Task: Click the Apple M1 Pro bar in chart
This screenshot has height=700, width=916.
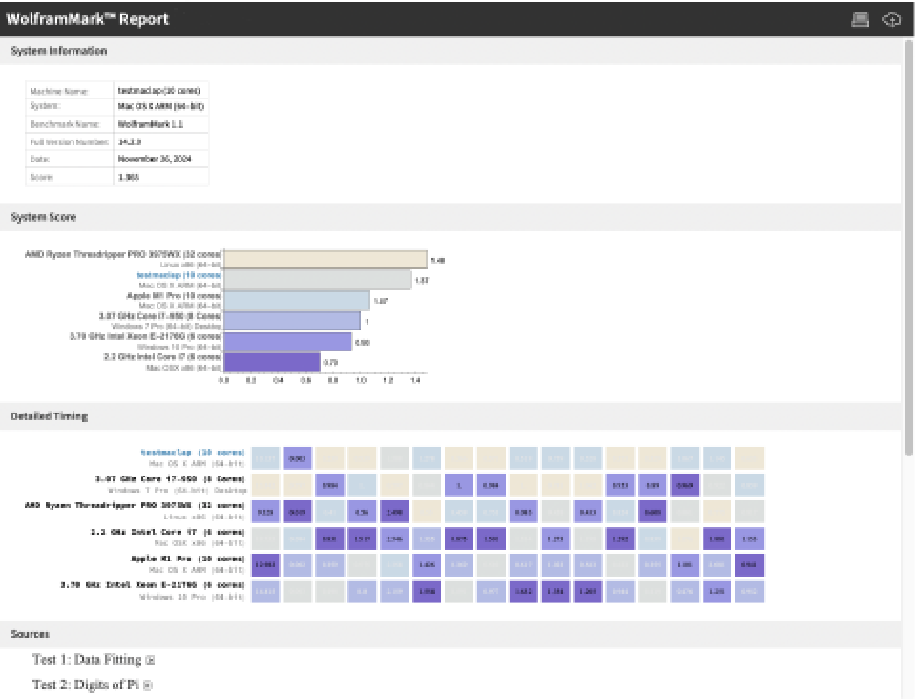Action: click(x=296, y=300)
